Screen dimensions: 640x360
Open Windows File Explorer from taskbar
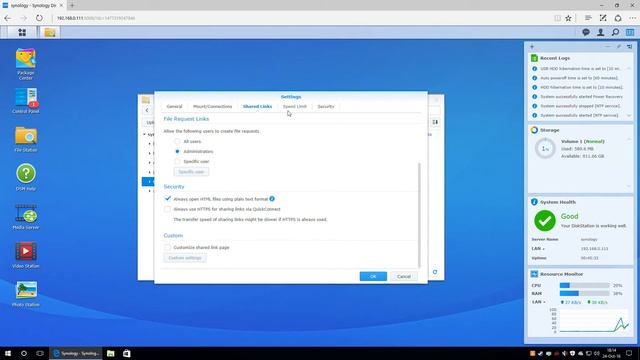[111, 353]
